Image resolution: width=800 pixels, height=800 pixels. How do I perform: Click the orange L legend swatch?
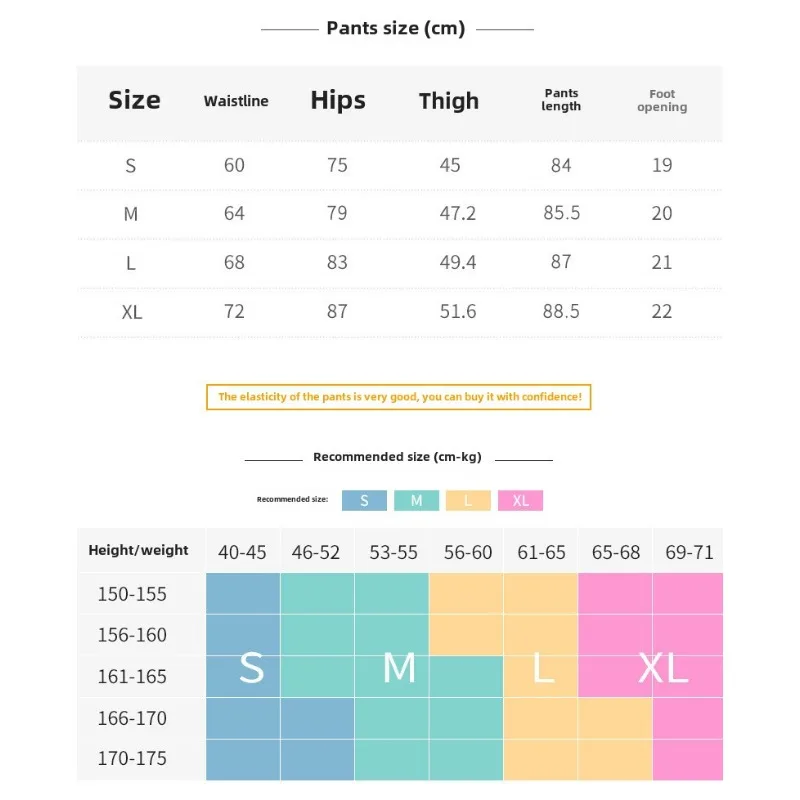click(x=468, y=501)
